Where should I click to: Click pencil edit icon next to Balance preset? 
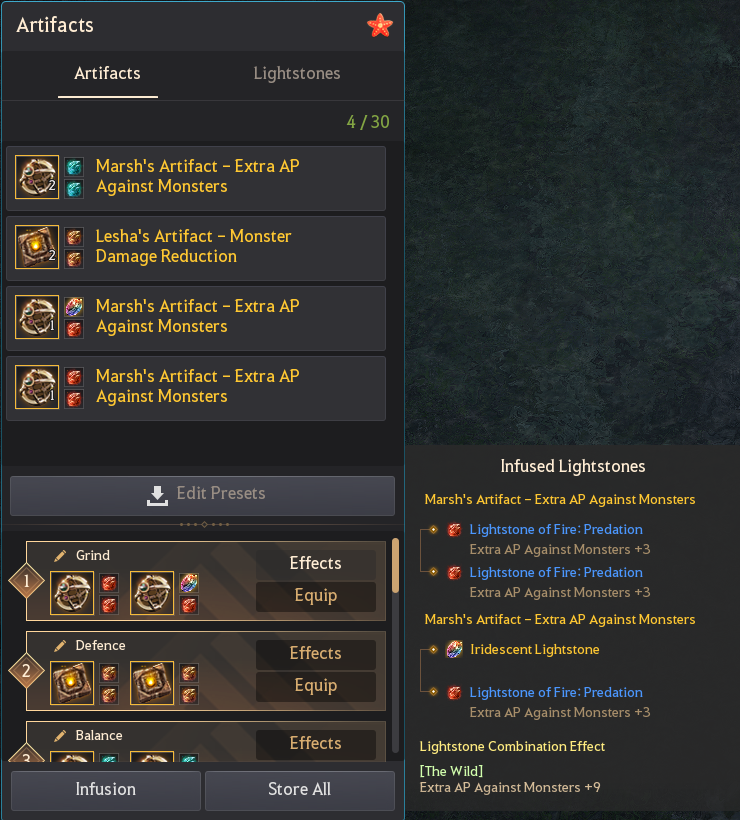pyautogui.click(x=60, y=735)
